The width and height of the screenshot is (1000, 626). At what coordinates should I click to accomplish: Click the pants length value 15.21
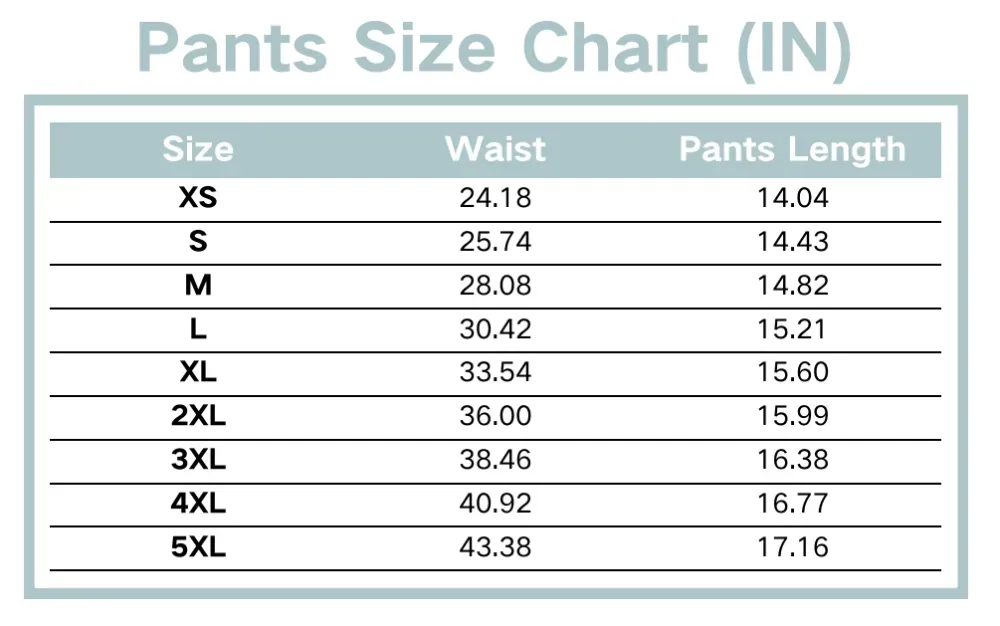click(792, 329)
